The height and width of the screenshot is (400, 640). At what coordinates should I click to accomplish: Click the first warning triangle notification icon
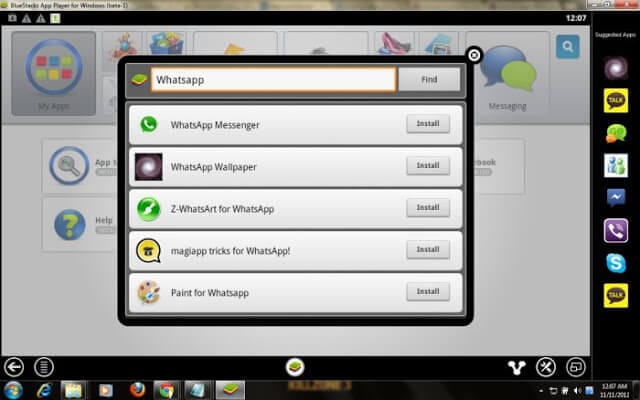(x=27, y=18)
